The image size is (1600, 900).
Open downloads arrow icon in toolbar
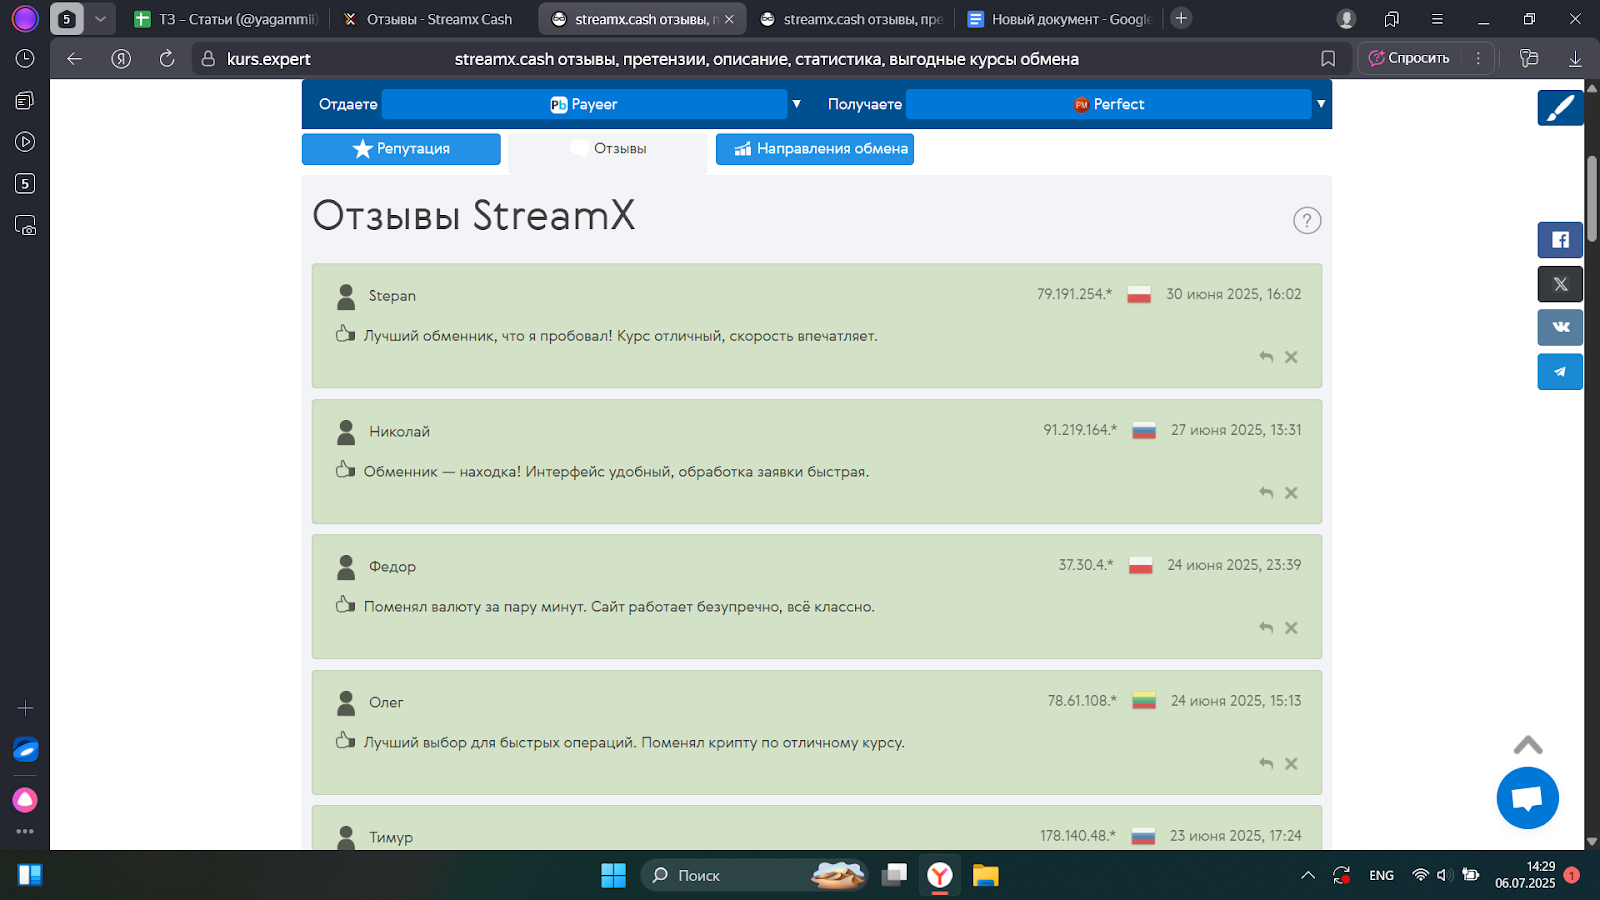pos(1575,59)
